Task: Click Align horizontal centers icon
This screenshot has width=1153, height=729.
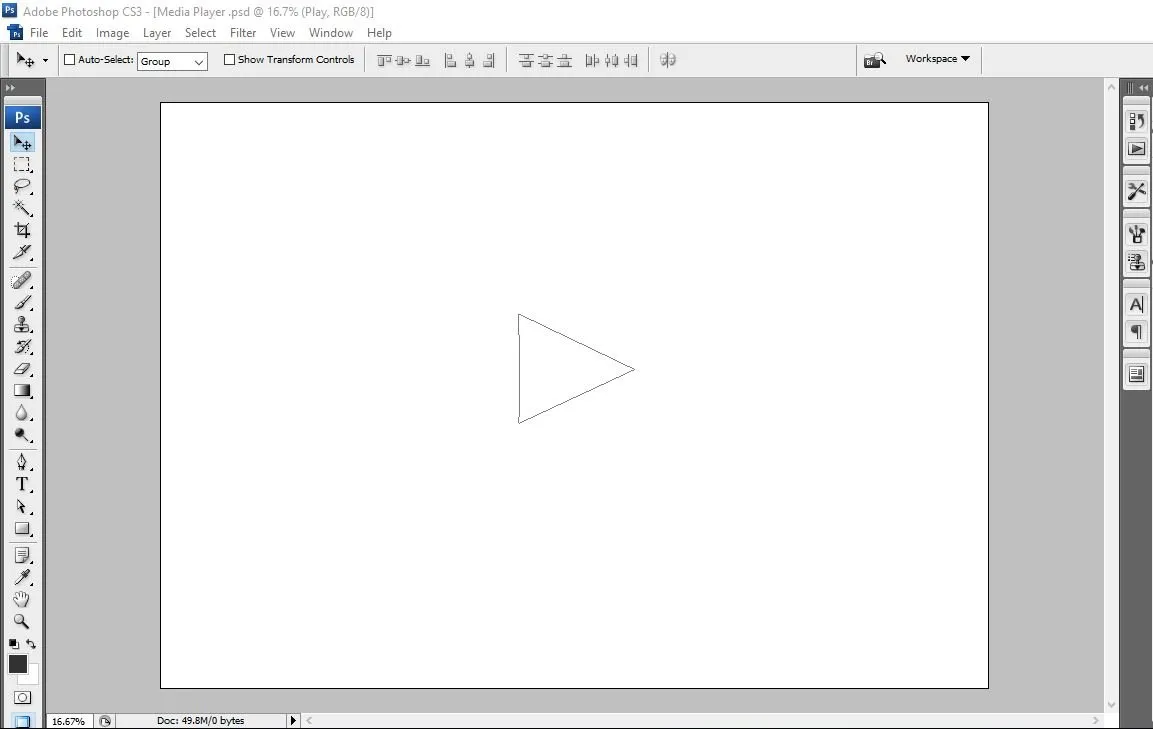Action: [x=469, y=60]
